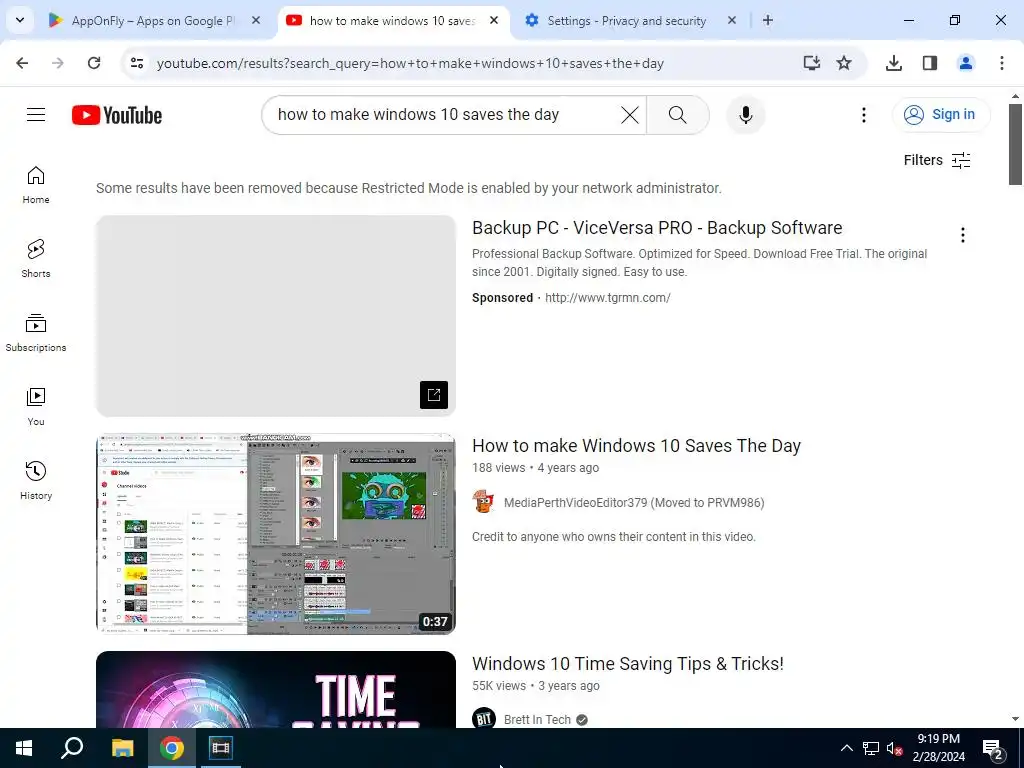This screenshot has width=1024, height=768.
Task: Switch to the AppOnFly Google Play tab
Action: click(x=150, y=21)
